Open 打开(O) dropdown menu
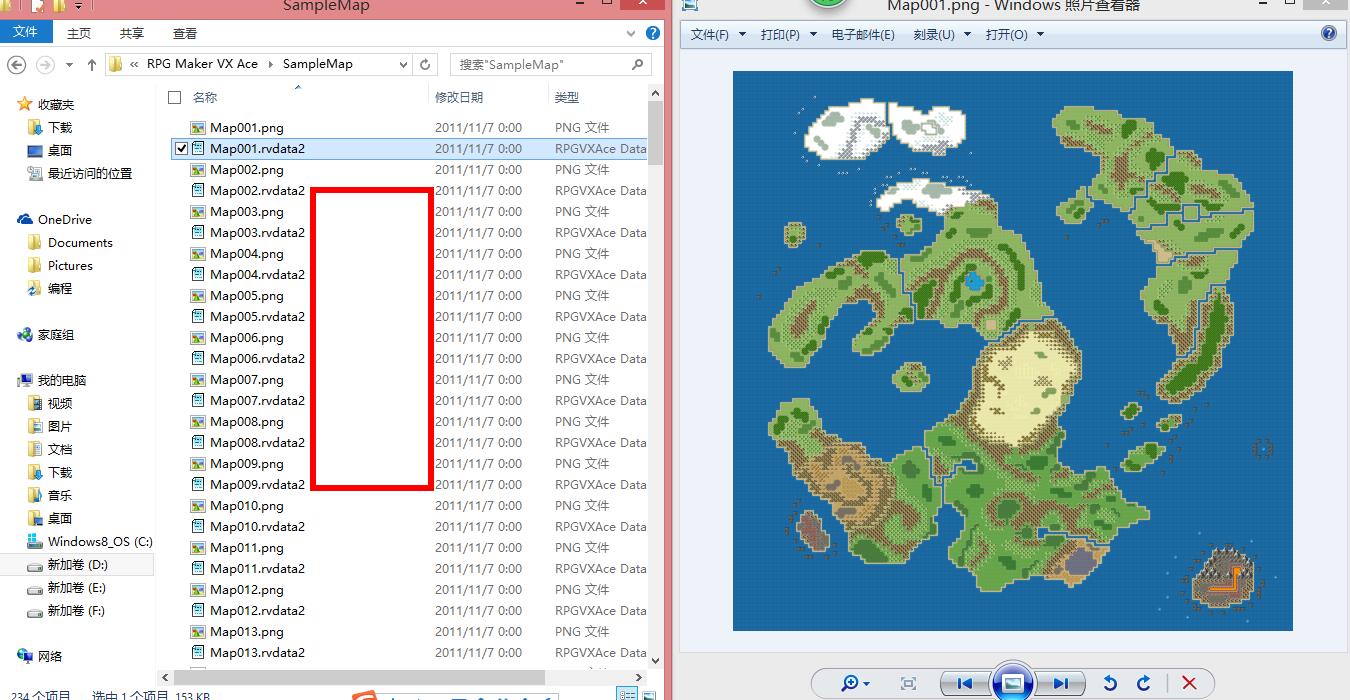The image size is (1350, 700). (1014, 34)
